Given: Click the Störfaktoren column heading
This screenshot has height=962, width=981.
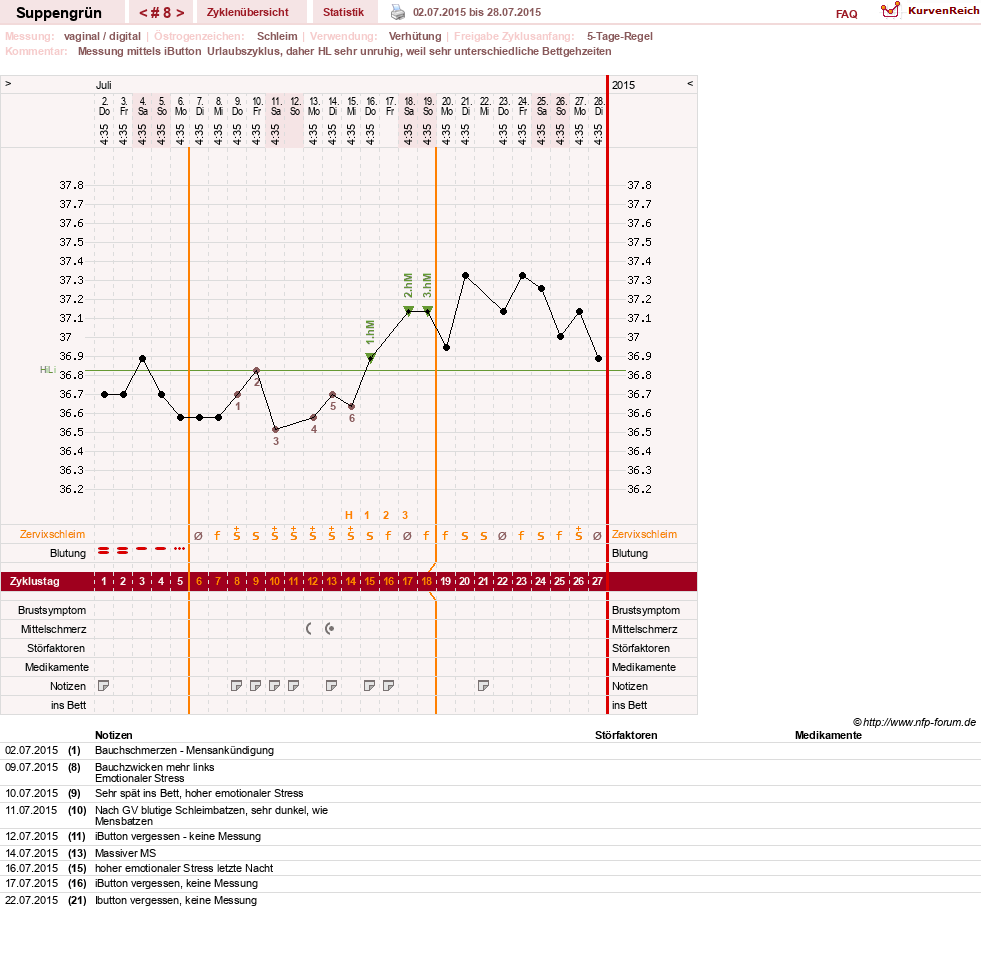Looking at the screenshot, I should click(626, 735).
